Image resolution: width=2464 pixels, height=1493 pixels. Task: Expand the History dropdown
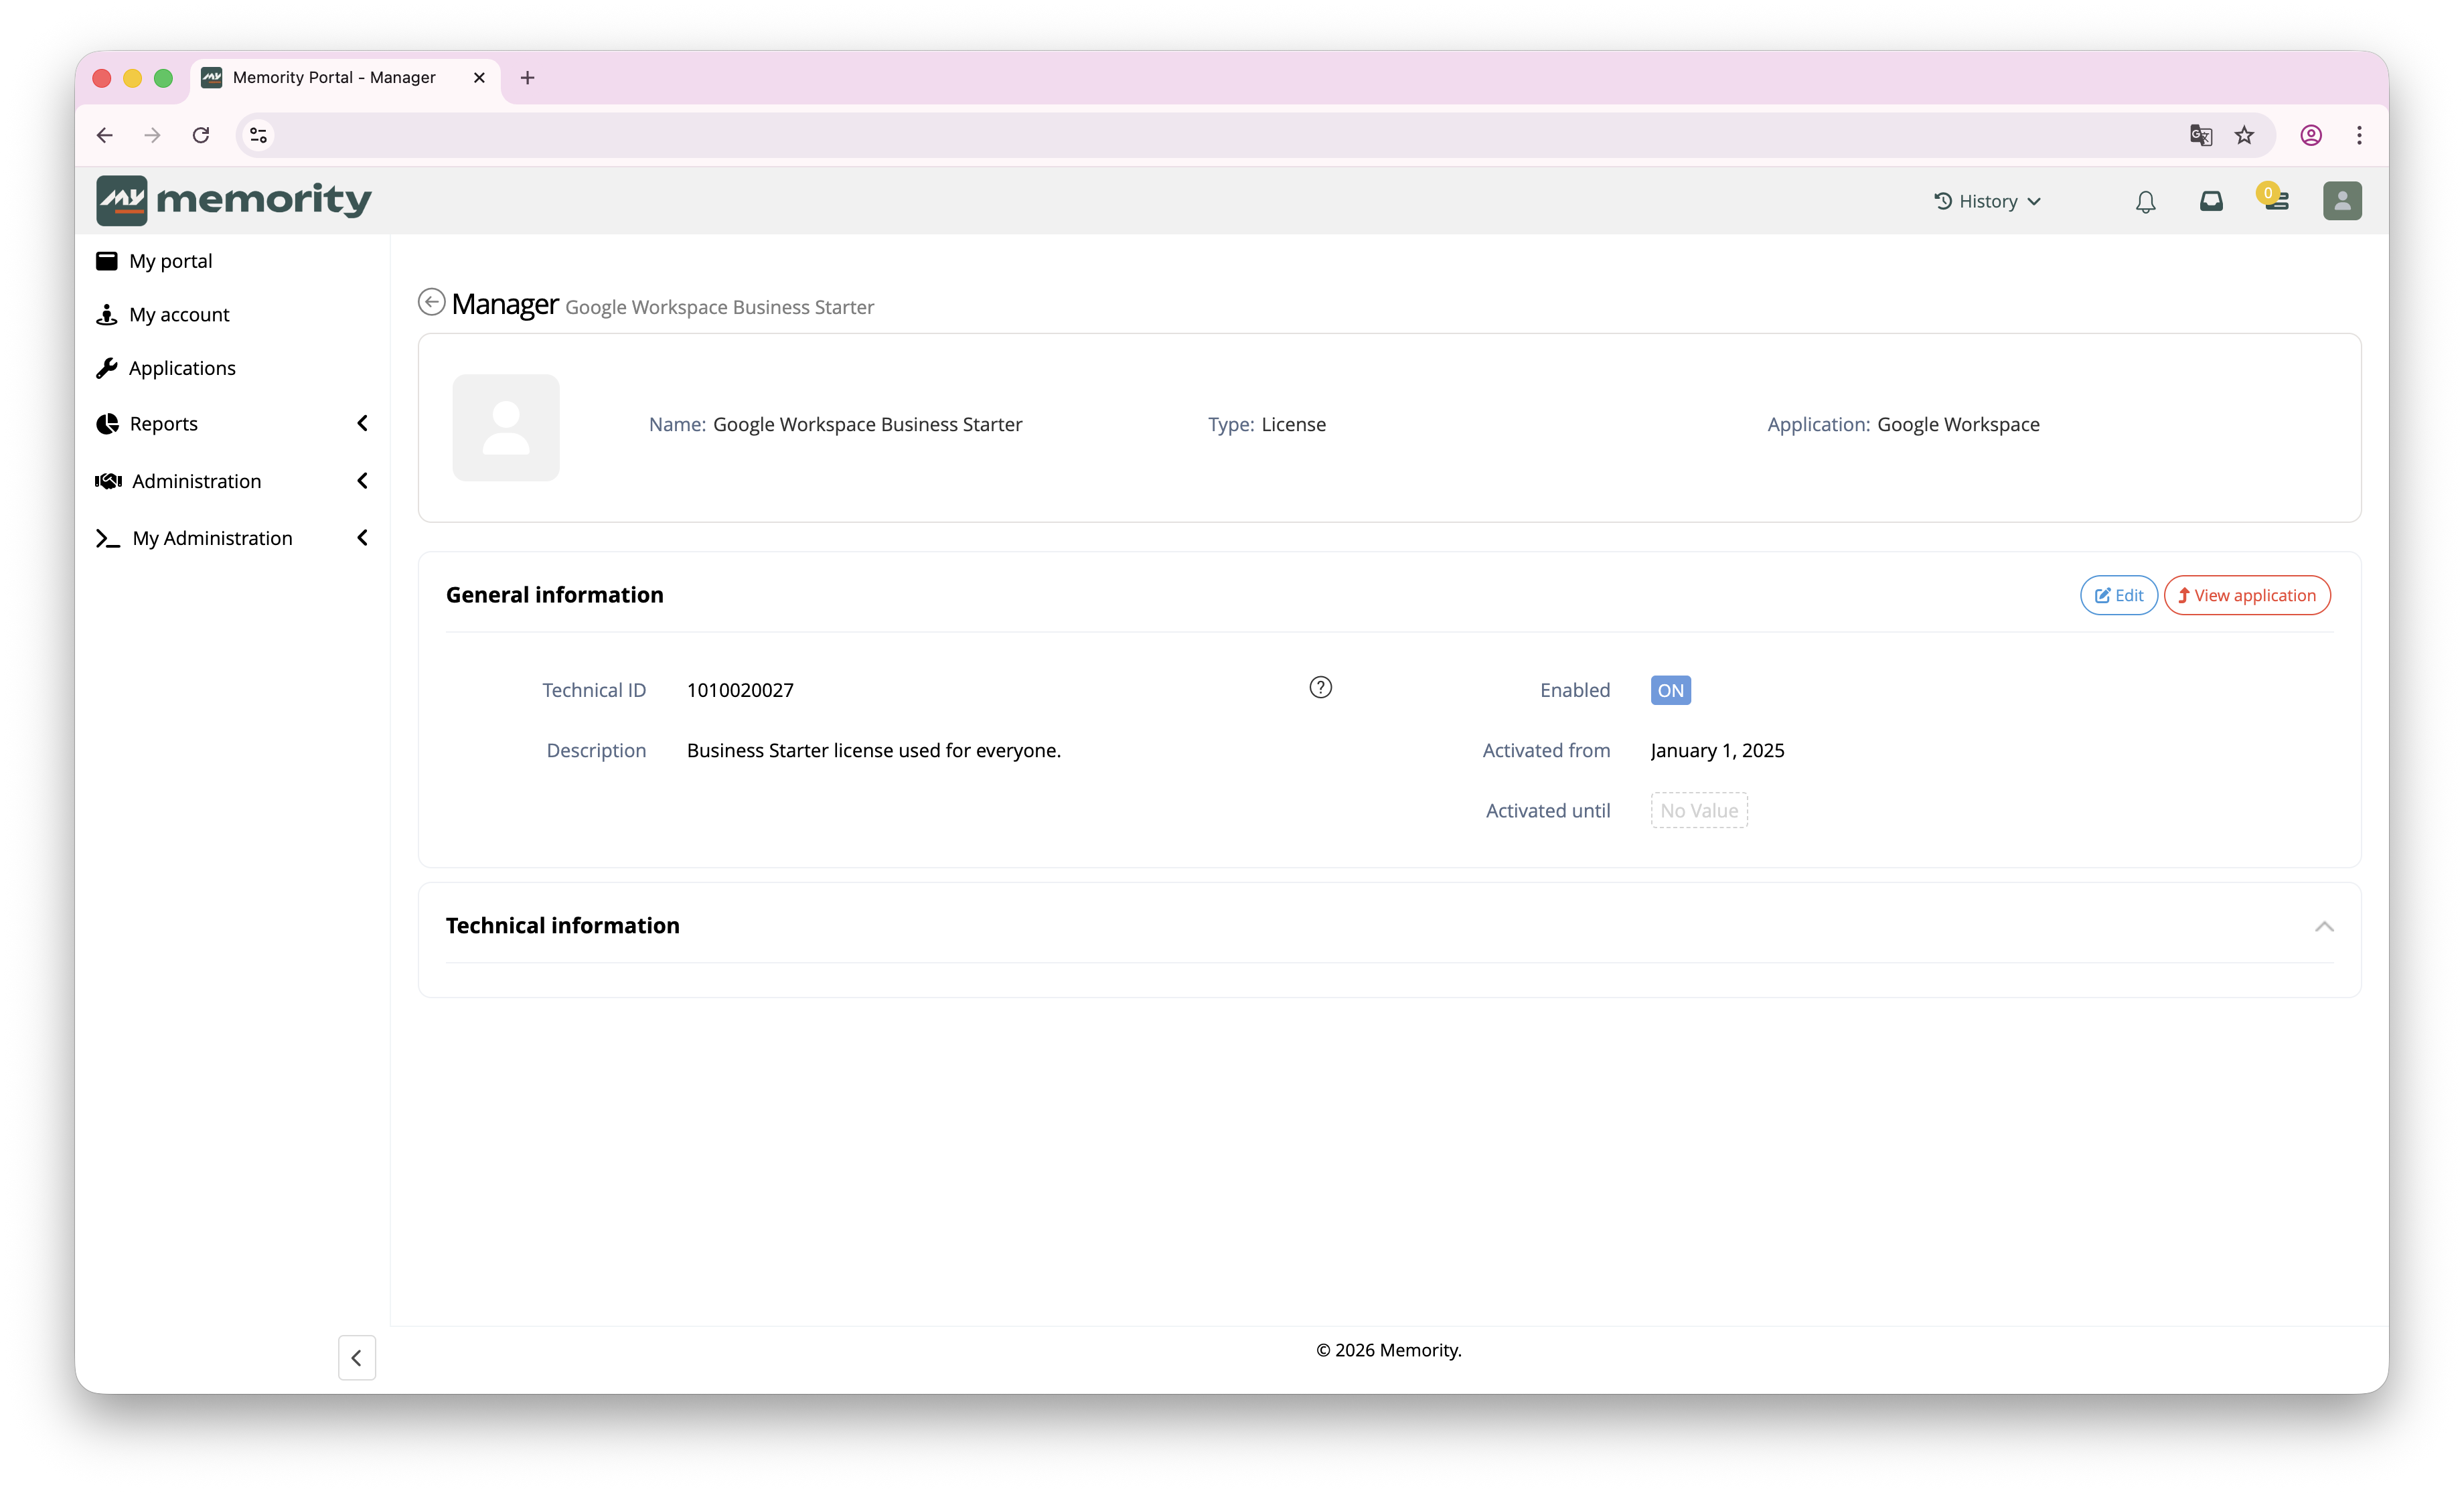tap(1988, 202)
